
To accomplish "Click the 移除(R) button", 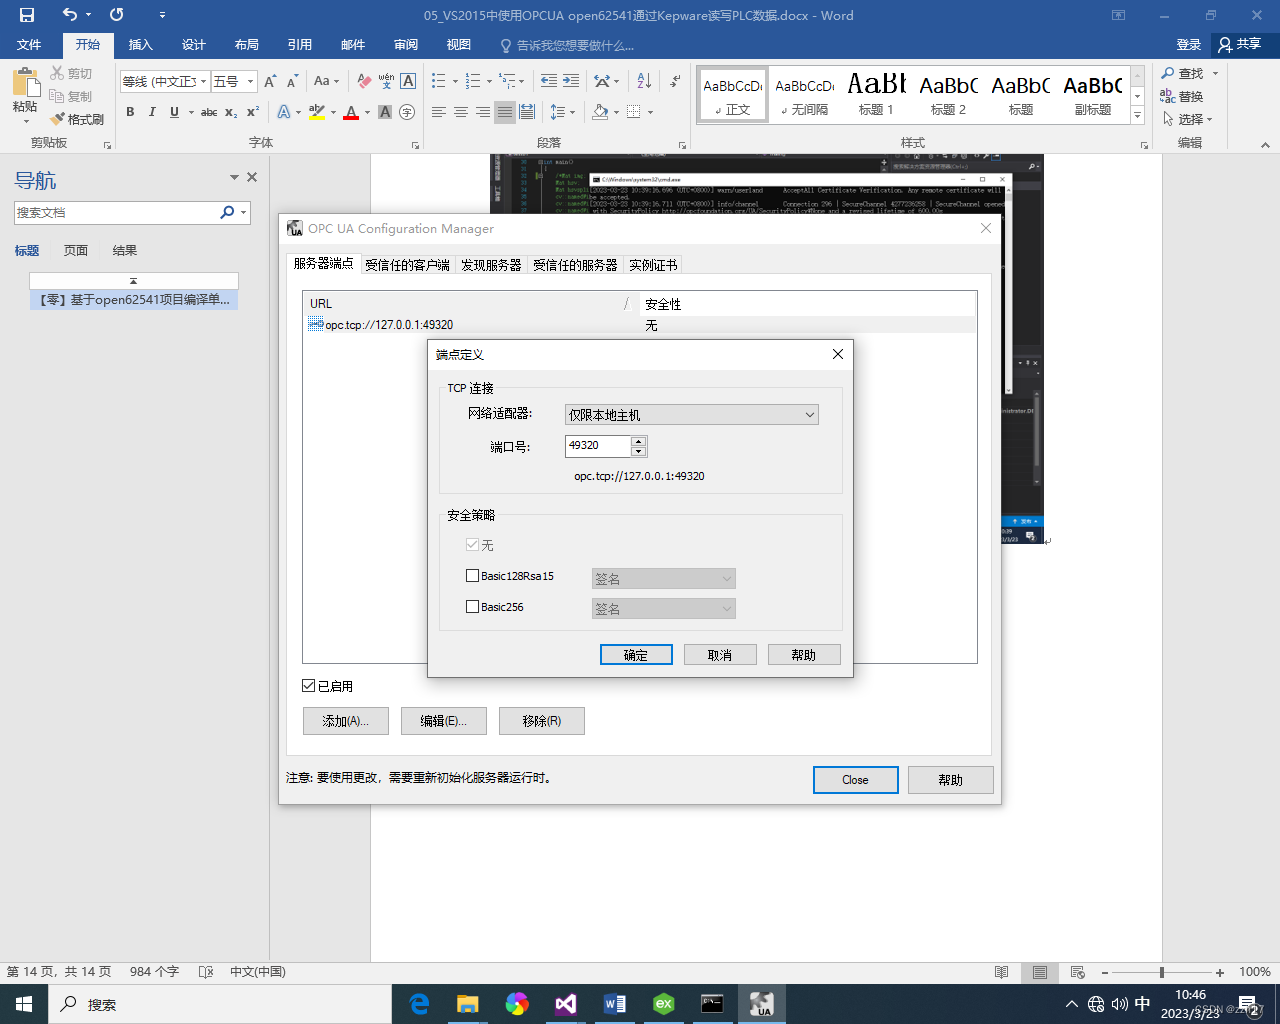I will click(542, 721).
